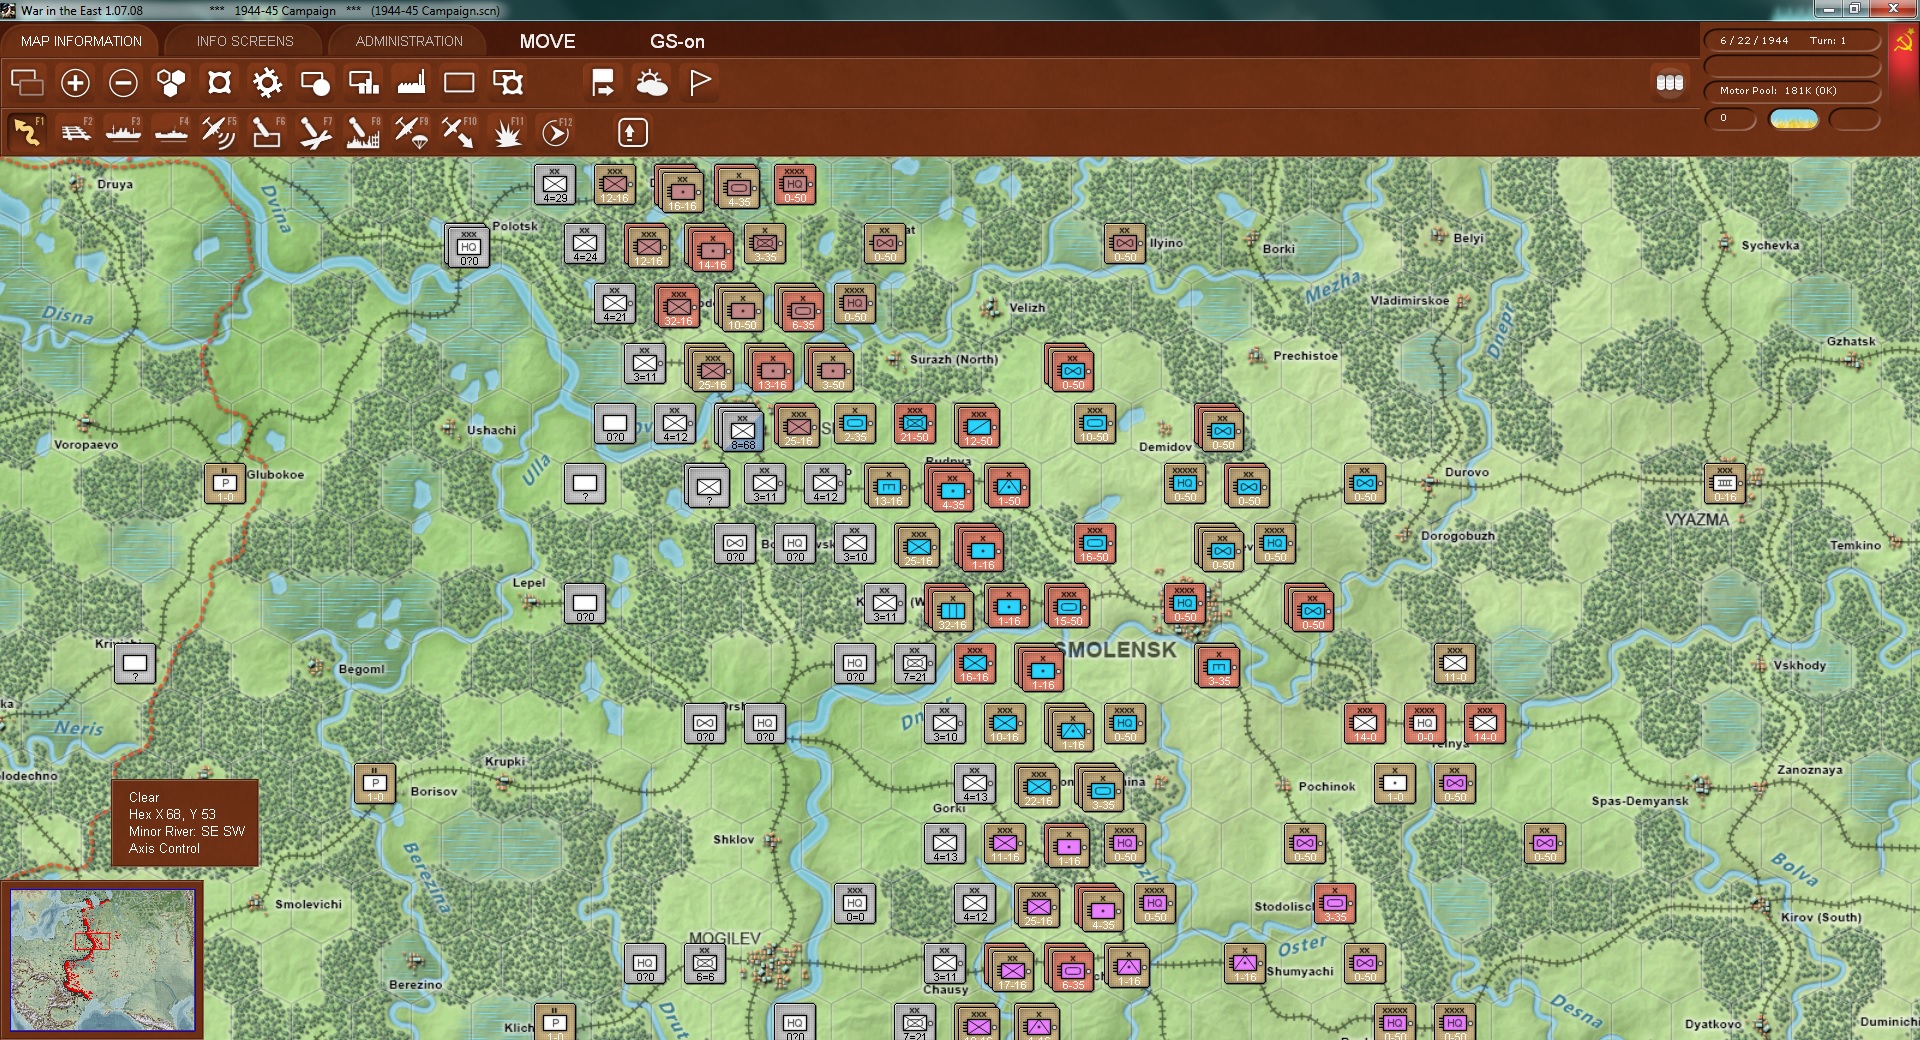Viewport: 1920px width, 1040px height.
Task: Select the 14-16 red artillery stack
Action: tap(712, 250)
